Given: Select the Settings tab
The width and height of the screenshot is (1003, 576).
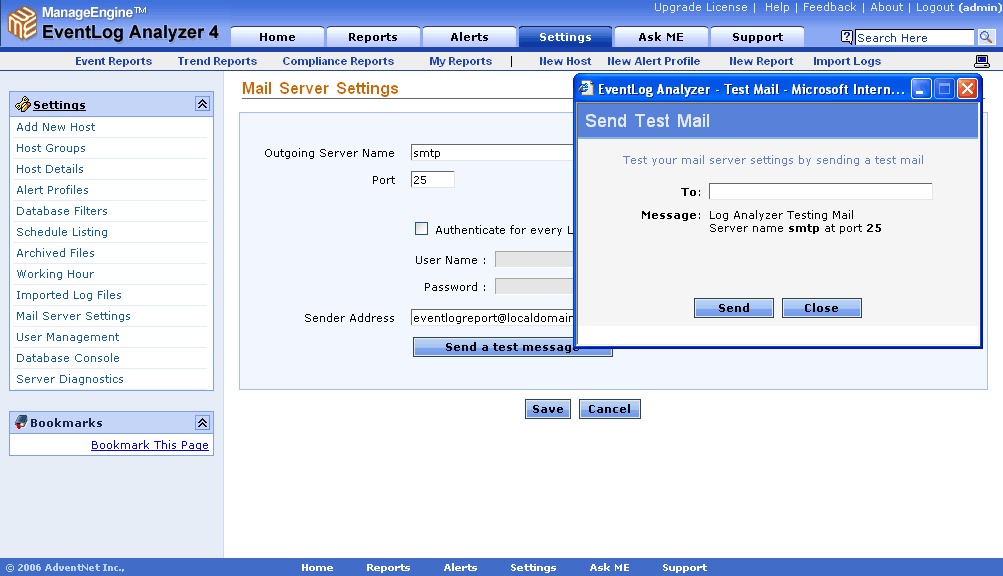Looking at the screenshot, I should tap(565, 37).
